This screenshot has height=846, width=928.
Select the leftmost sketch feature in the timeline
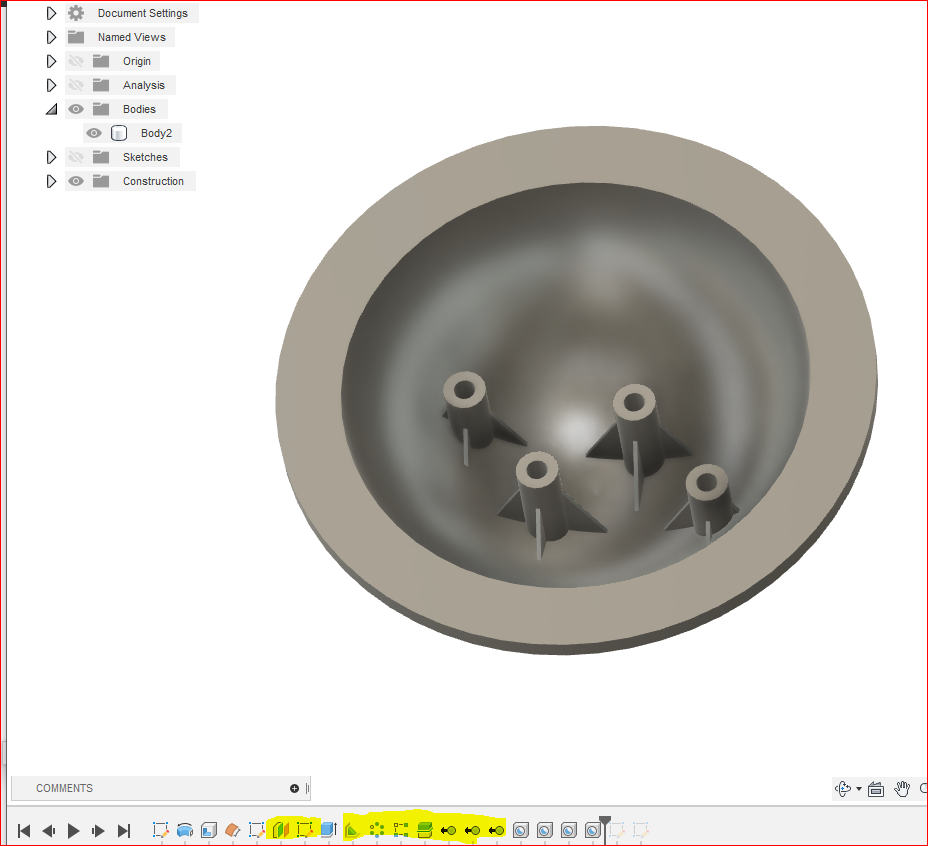(x=160, y=830)
